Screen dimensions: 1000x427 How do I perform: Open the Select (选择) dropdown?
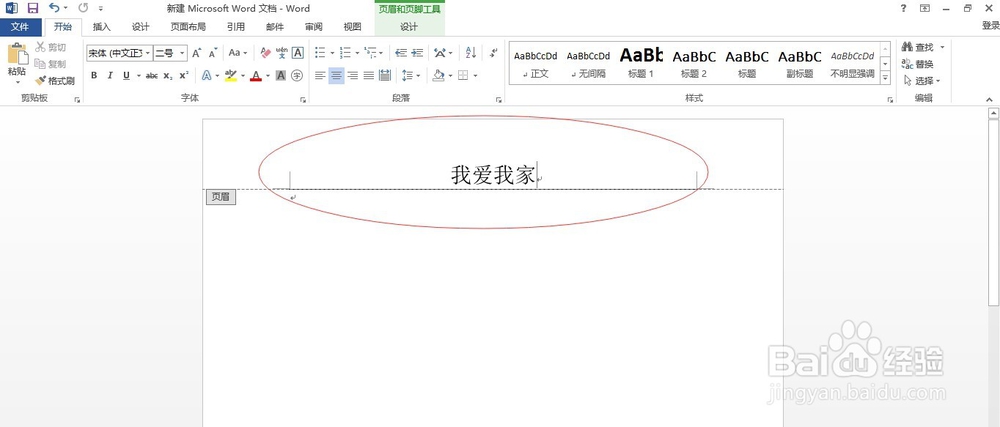coord(923,81)
